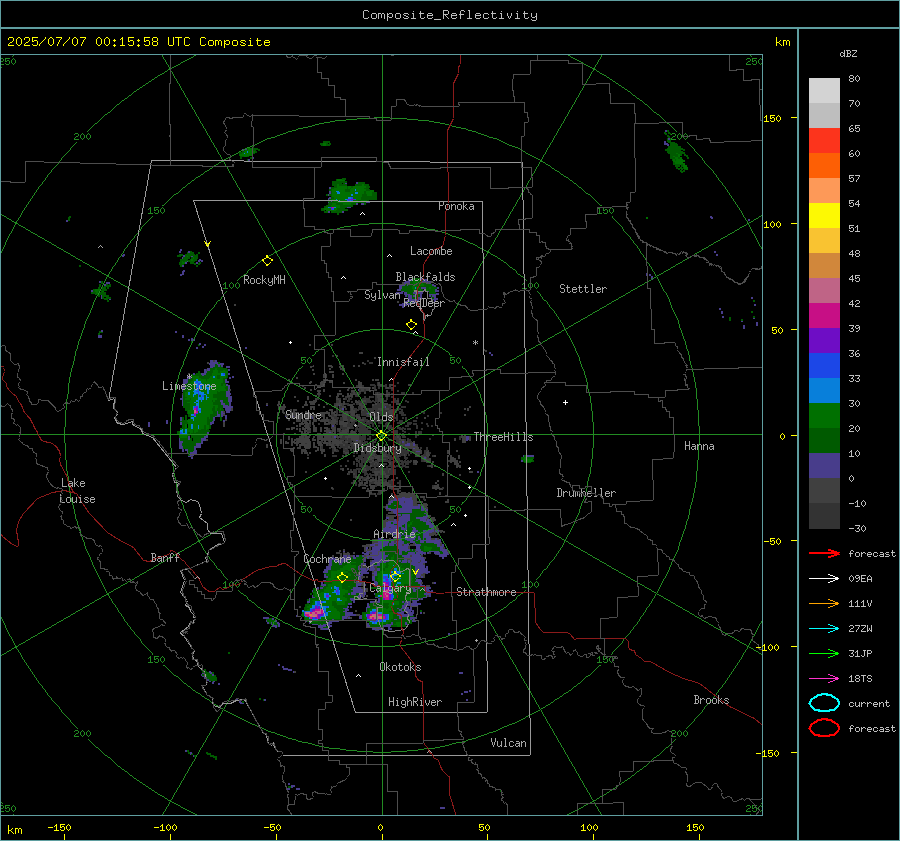900x841 pixels.
Task: Click the Okotoks city label
Action: pyautogui.click(x=400, y=667)
